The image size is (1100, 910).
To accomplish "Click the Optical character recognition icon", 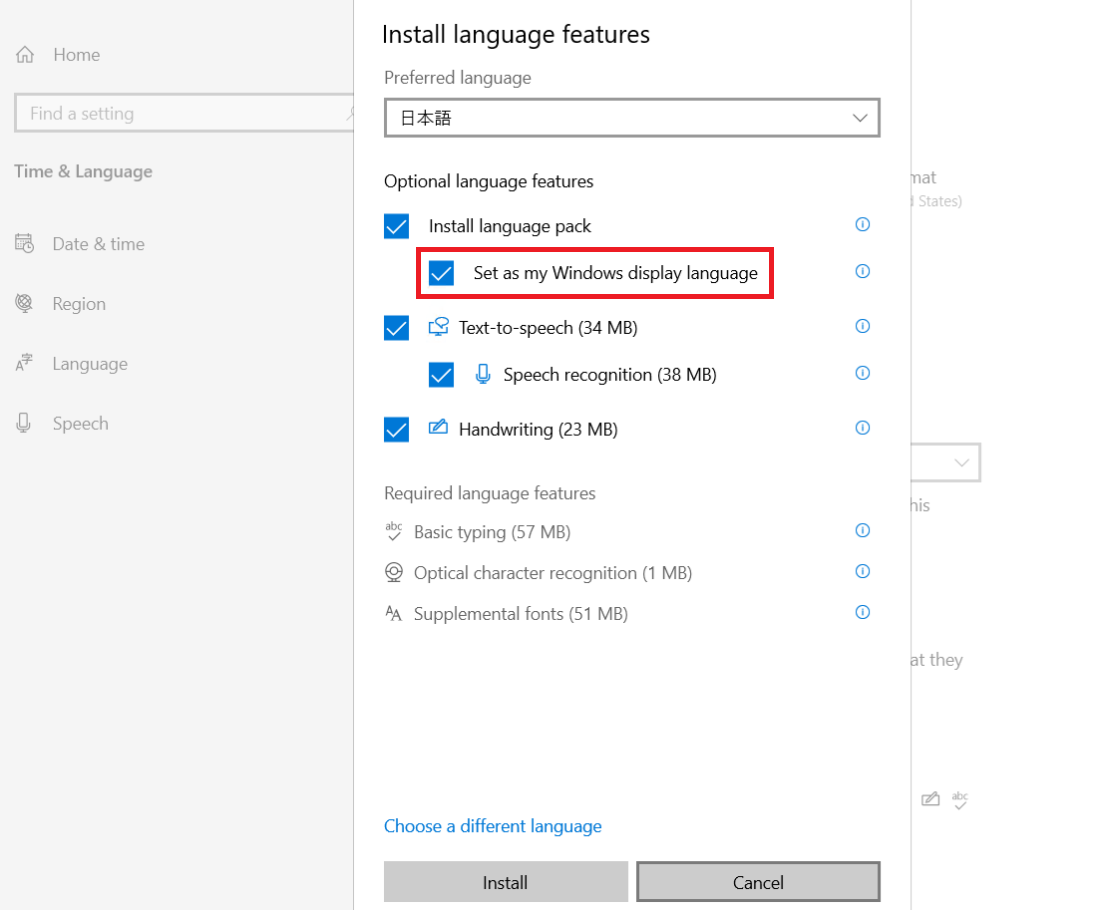I will point(394,573).
